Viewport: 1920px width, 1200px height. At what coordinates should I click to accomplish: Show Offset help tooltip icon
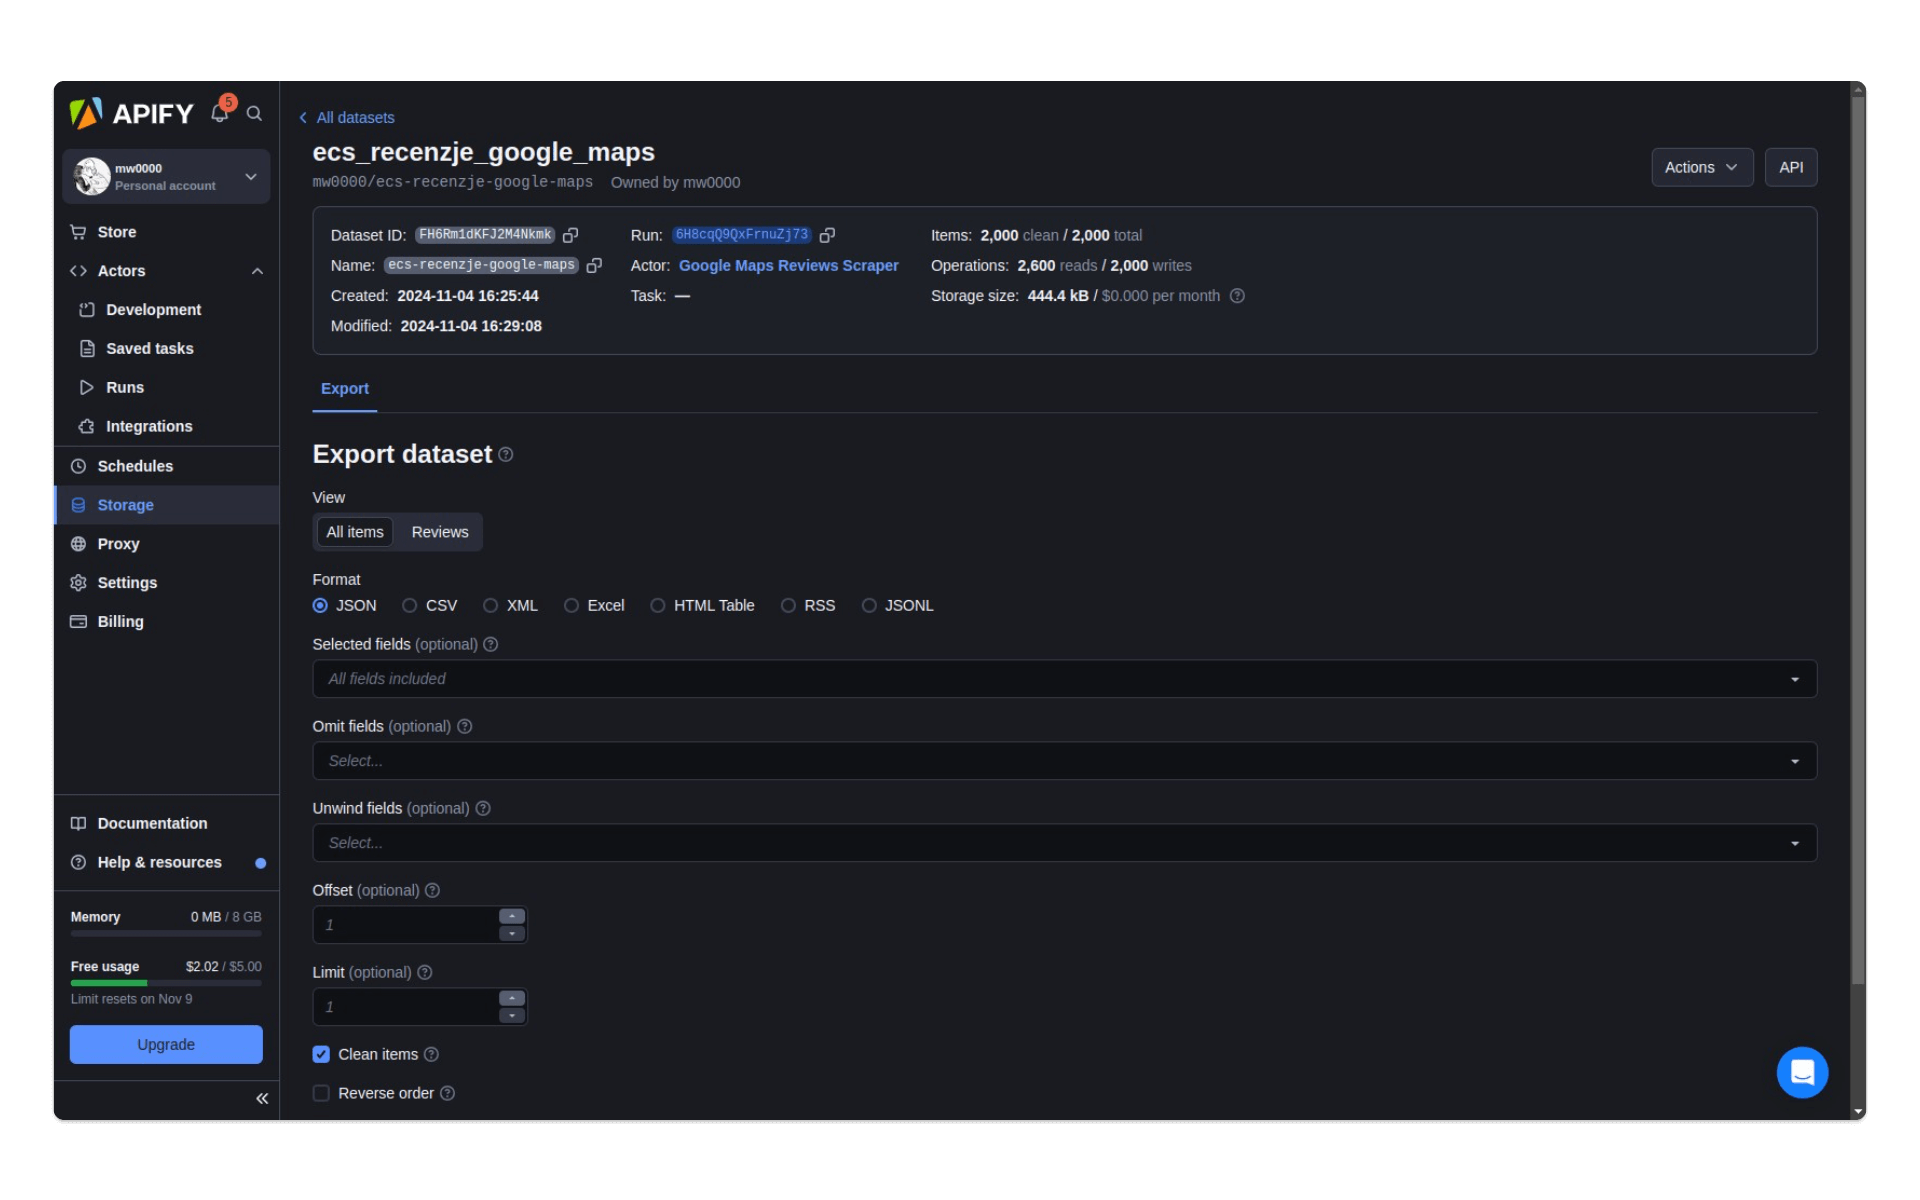[433, 891]
